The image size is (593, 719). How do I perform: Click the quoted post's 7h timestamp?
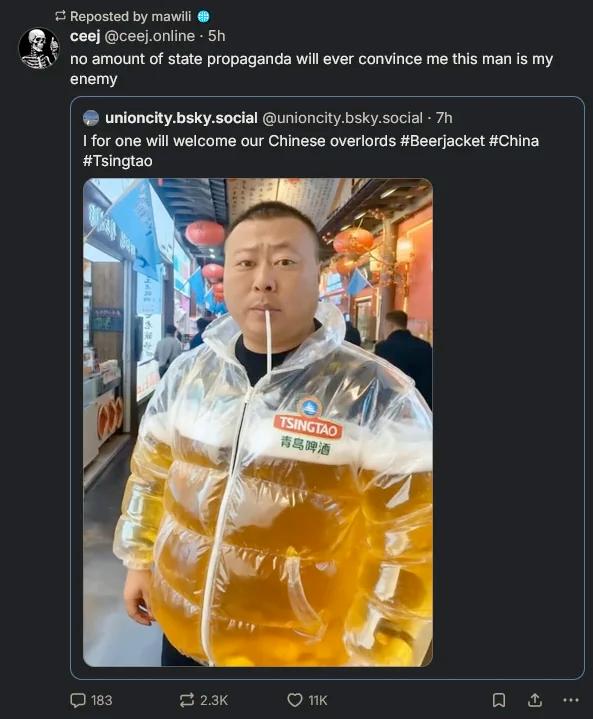(444, 118)
